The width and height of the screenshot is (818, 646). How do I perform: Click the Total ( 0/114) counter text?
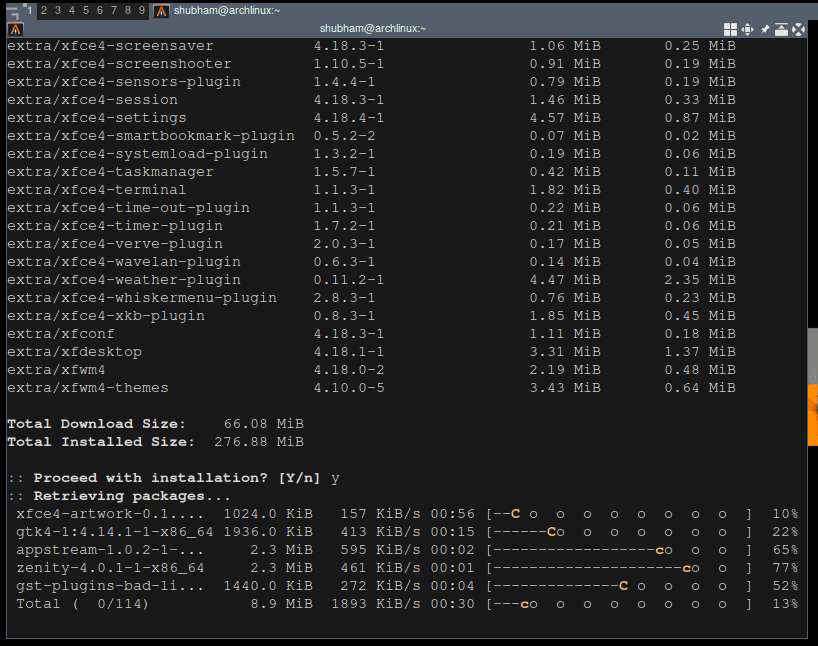pyautogui.click(x=82, y=604)
